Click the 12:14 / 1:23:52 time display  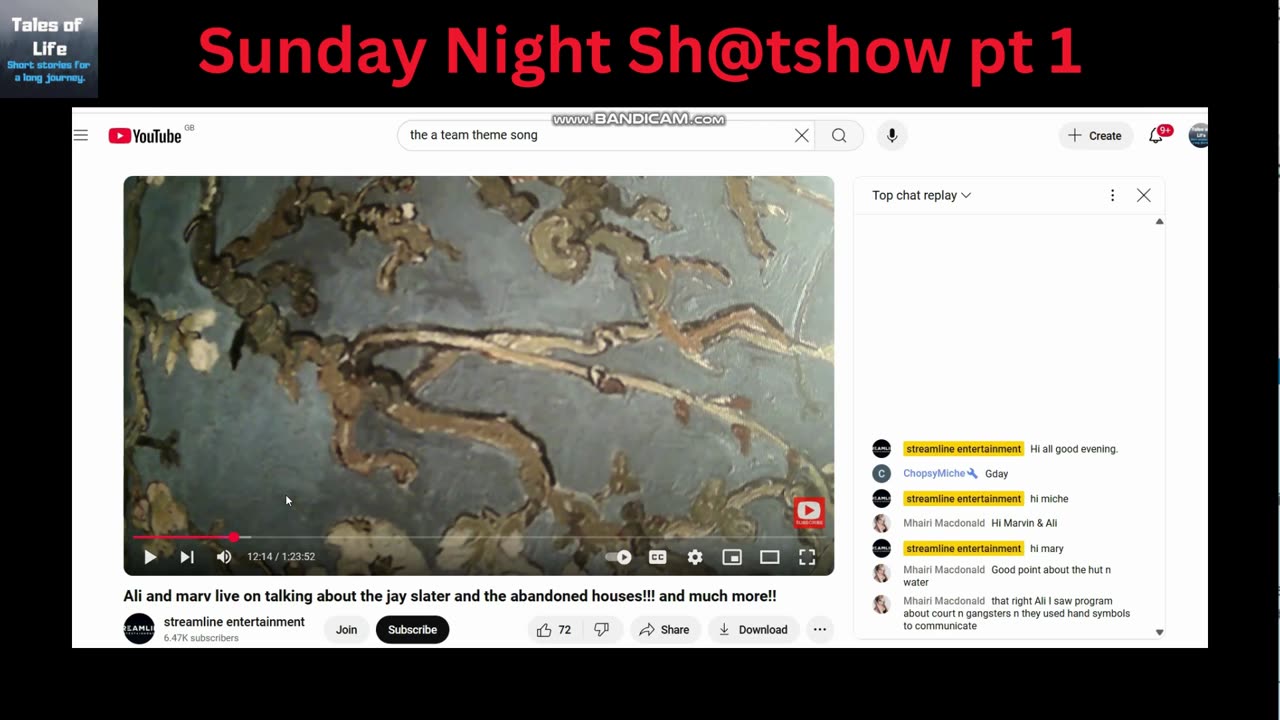pyautogui.click(x=281, y=557)
